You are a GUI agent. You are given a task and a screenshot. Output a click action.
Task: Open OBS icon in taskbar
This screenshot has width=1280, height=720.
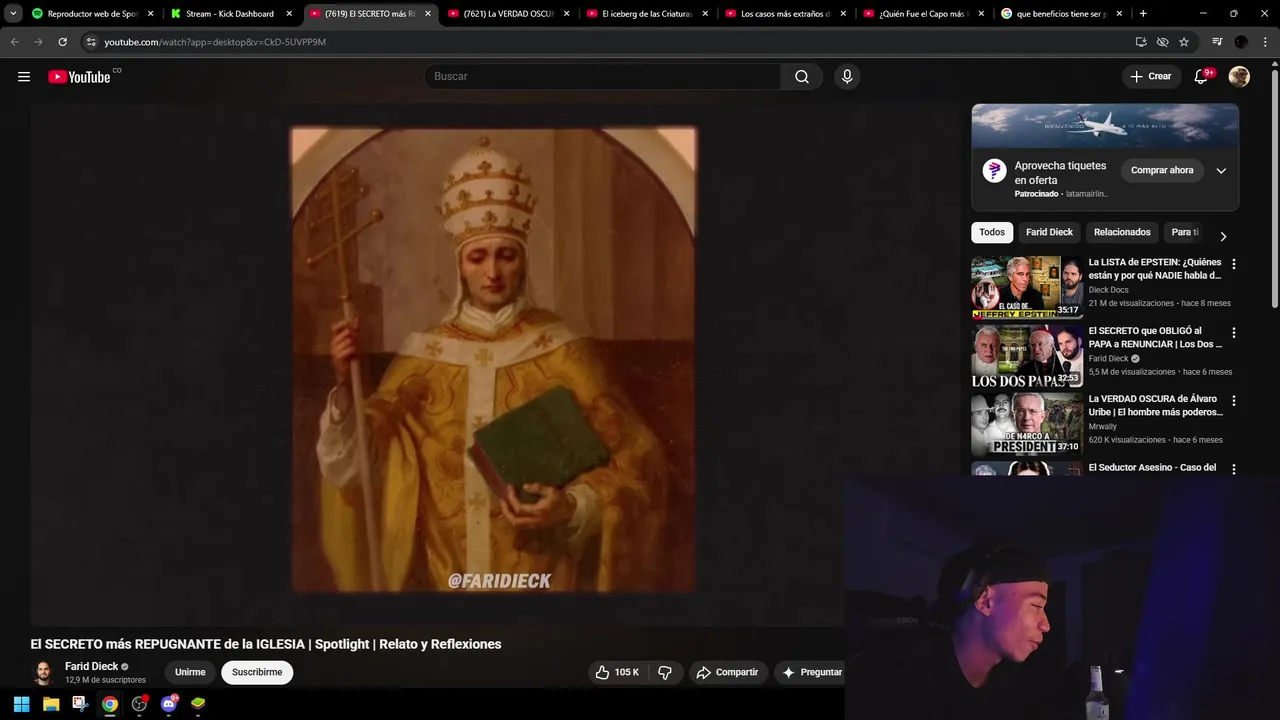click(x=139, y=704)
